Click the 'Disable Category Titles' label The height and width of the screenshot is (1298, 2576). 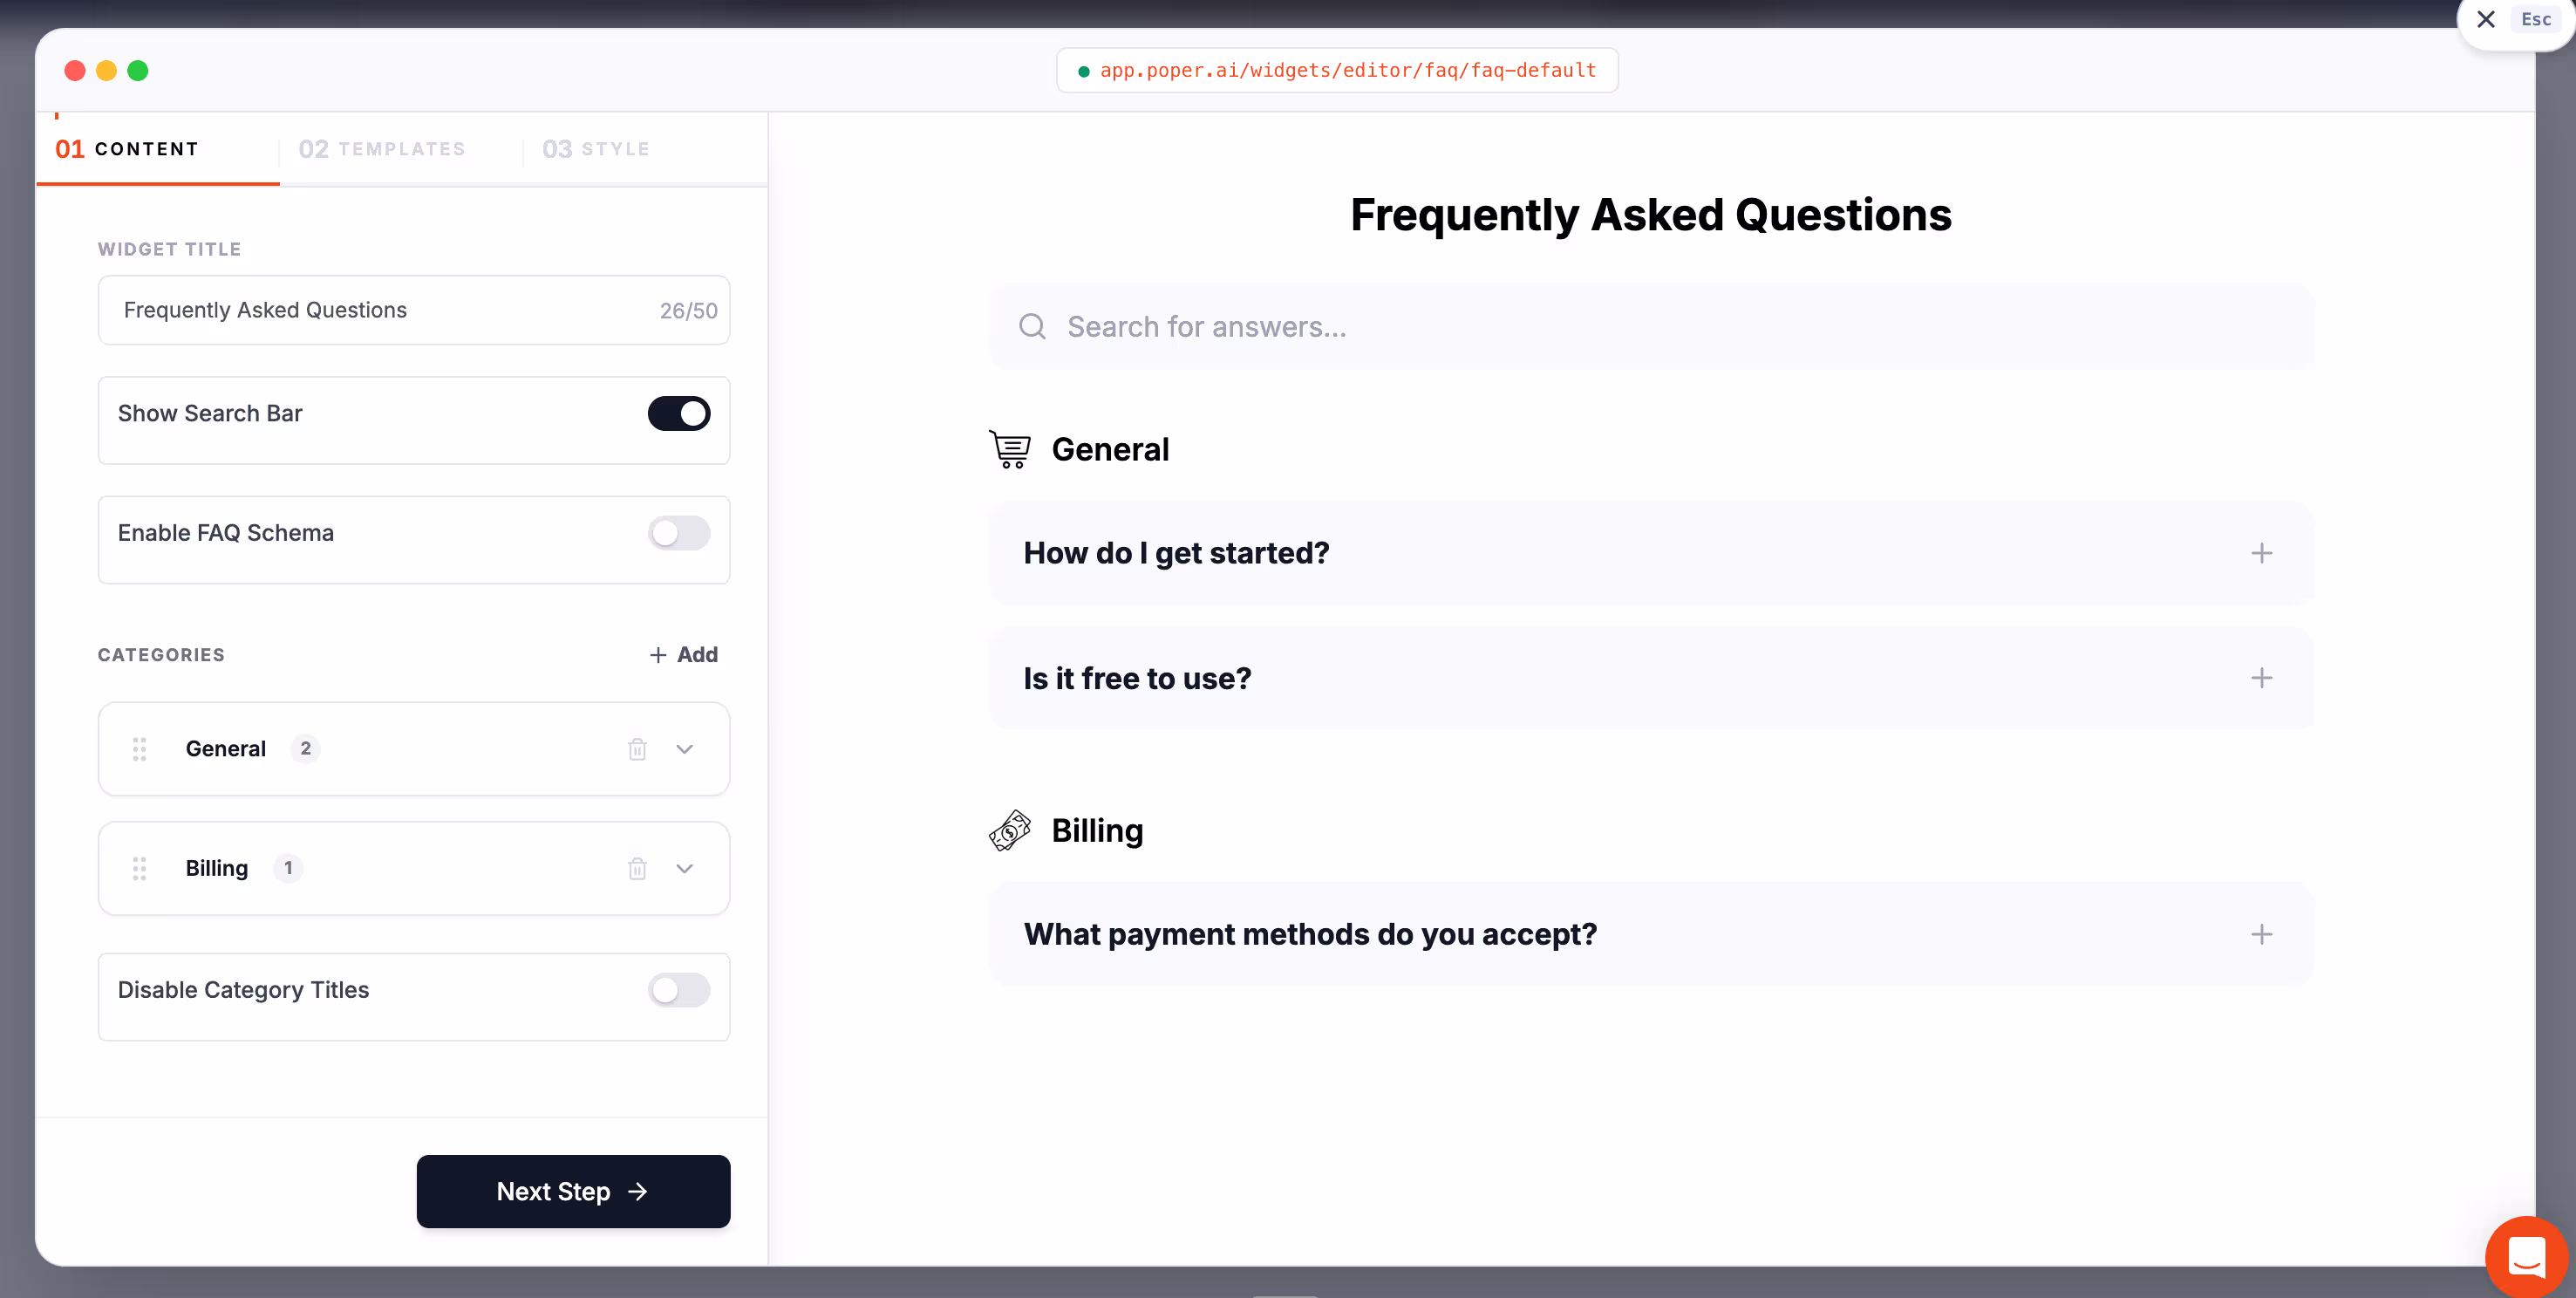click(x=243, y=990)
